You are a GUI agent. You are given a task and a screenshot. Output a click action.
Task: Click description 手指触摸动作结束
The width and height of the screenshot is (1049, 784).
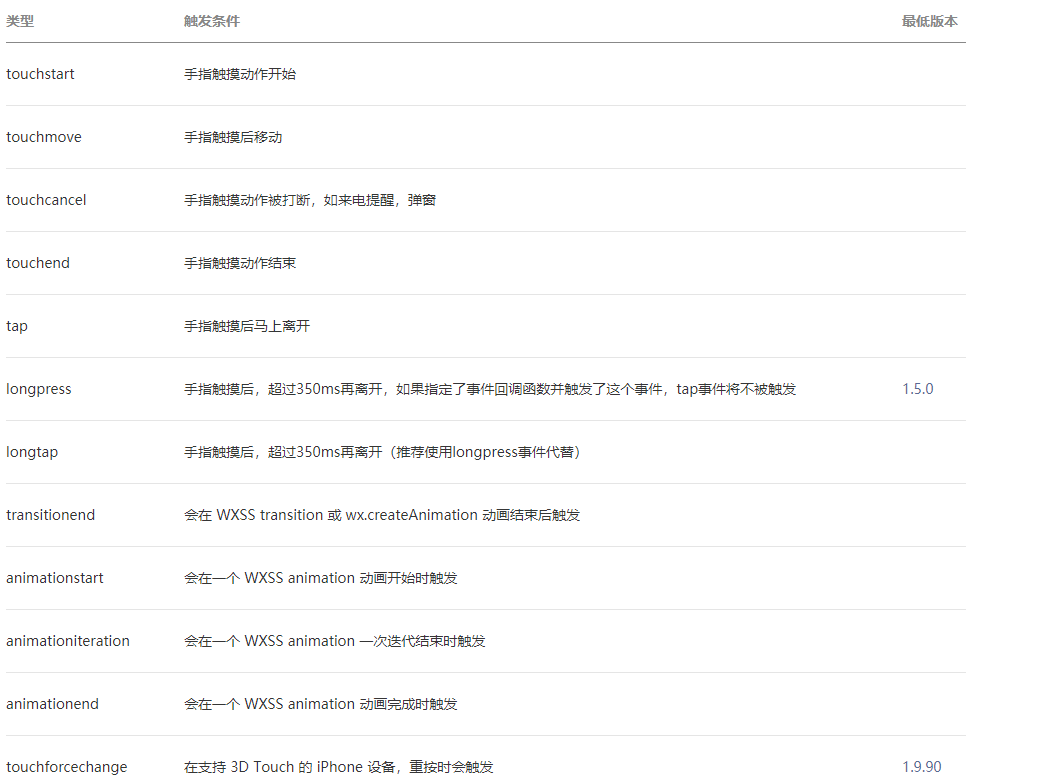tap(240, 263)
